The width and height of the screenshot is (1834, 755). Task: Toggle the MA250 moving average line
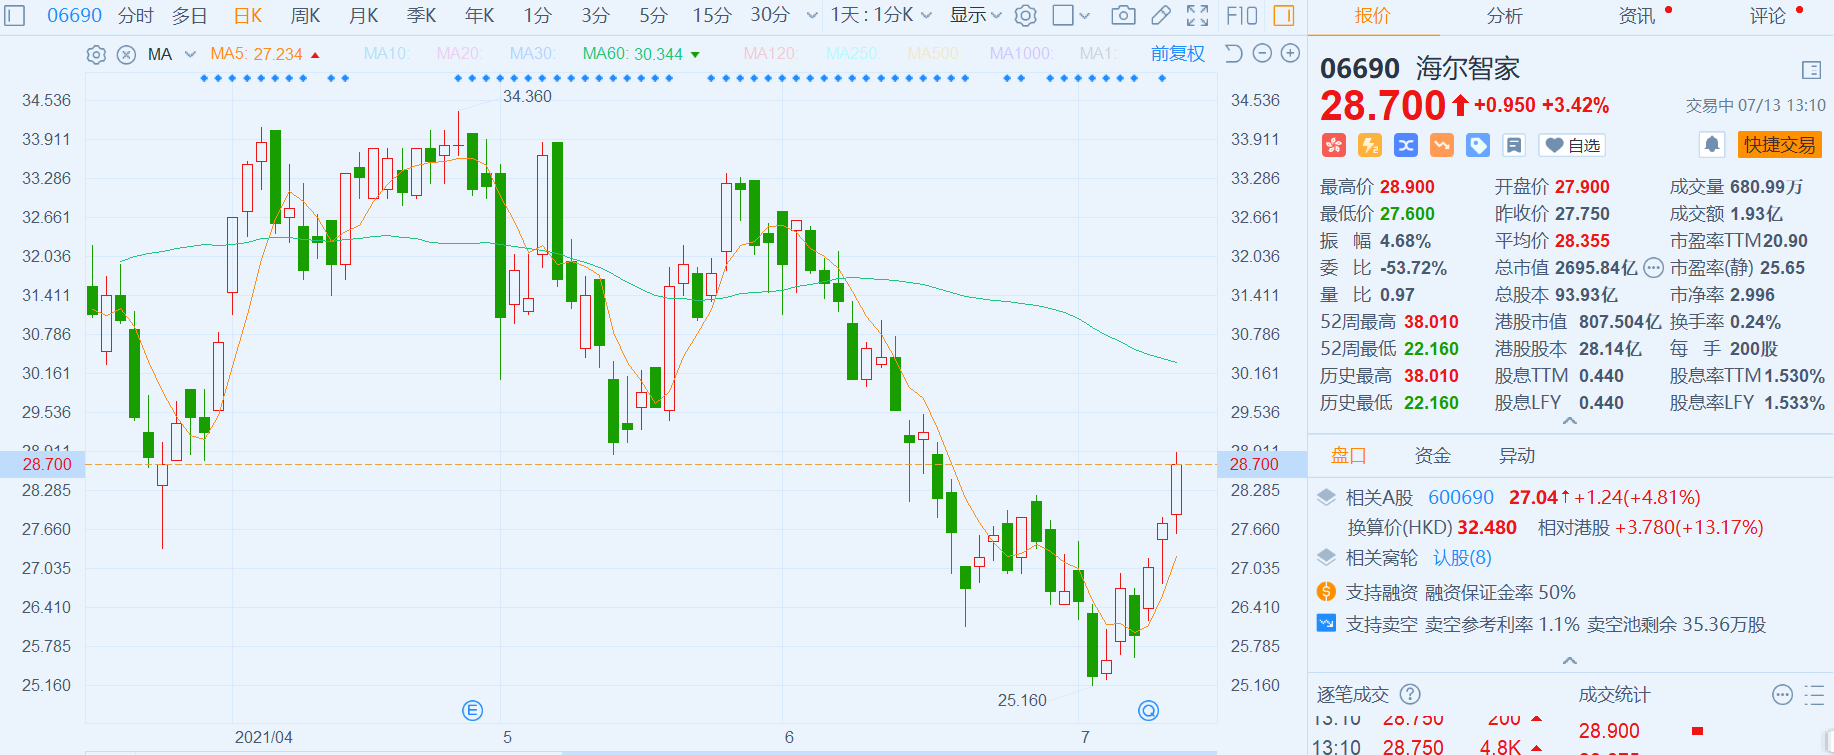(x=853, y=54)
